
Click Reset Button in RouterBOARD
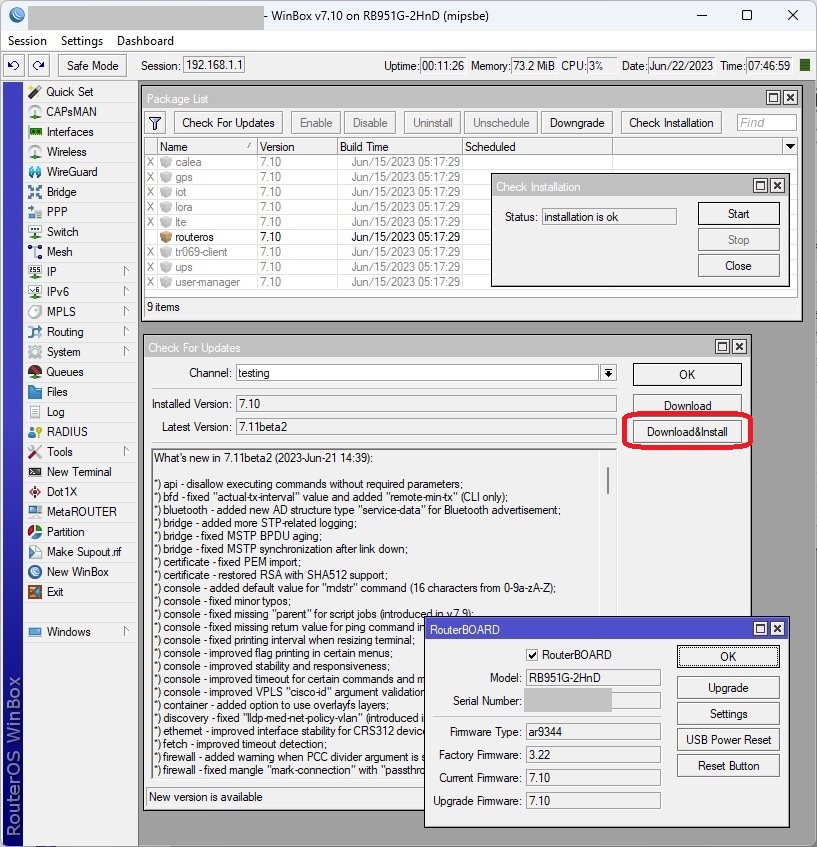728,765
